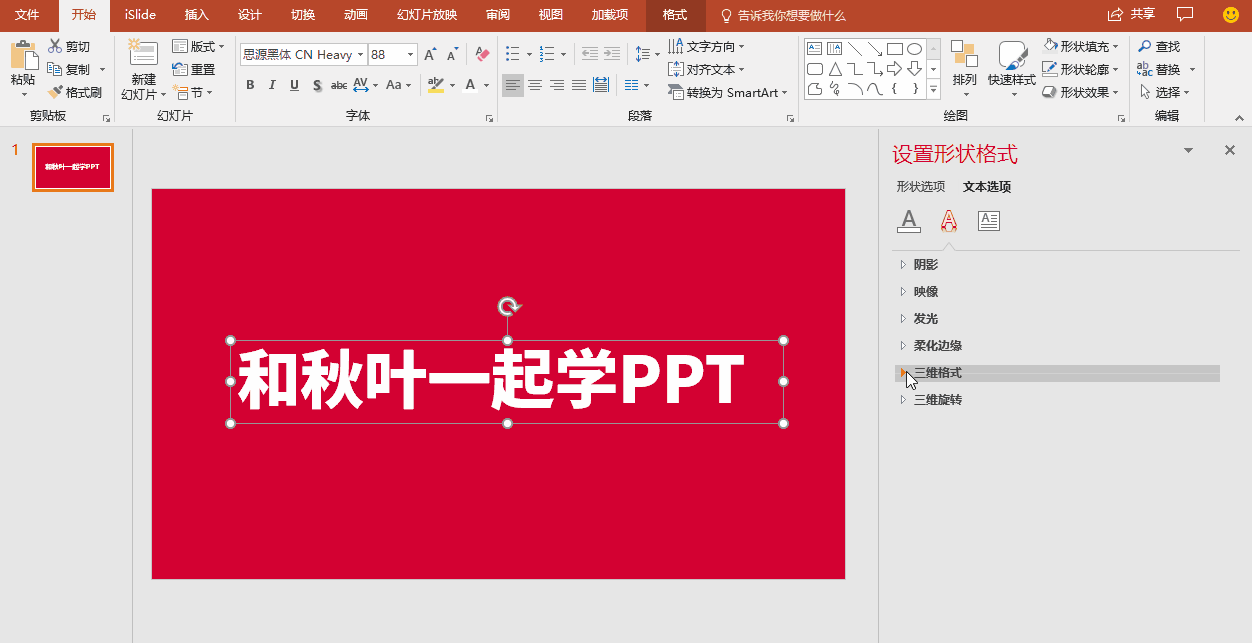This screenshot has width=1252, height=643.
Task: Click the 选择 select button
Action: [1164, 92]
